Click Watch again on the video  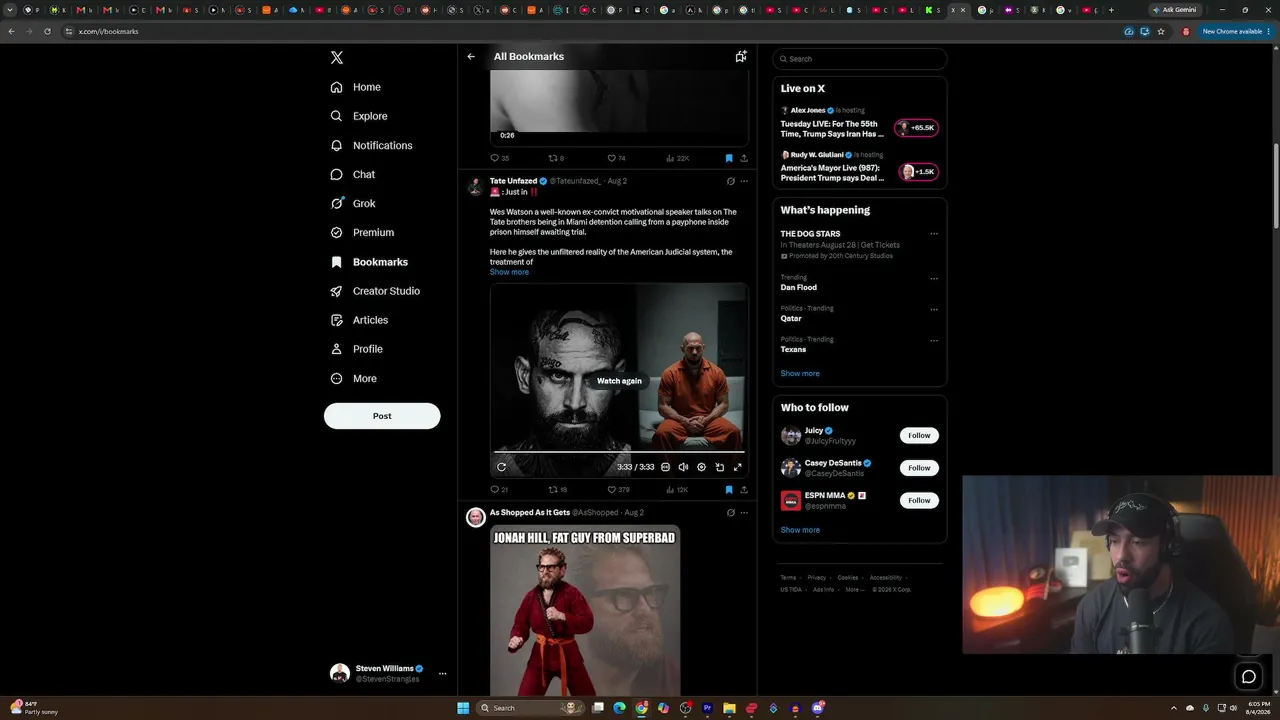point(619,381)
